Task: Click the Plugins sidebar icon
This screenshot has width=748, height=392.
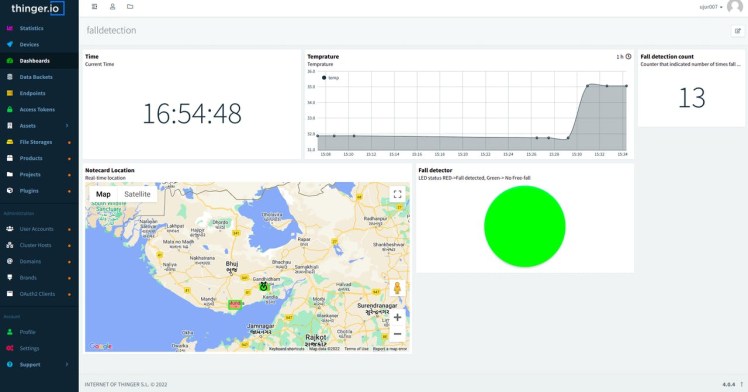Action: point(10,190)
